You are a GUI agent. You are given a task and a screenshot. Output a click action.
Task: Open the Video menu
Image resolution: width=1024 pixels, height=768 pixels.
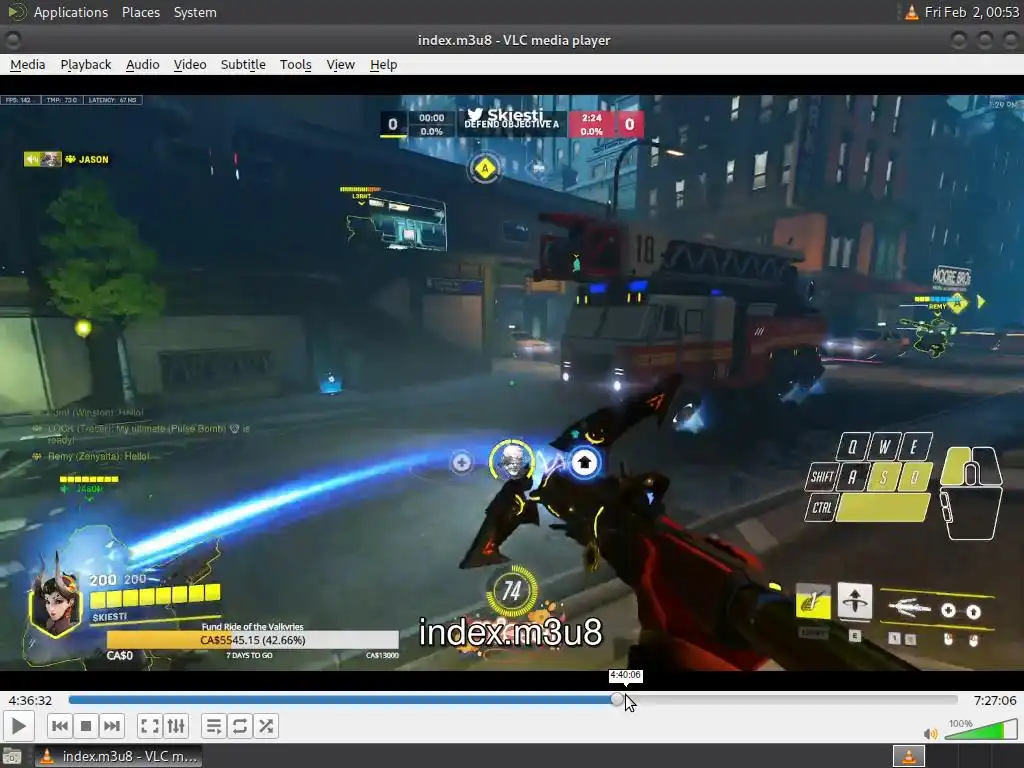coord(190,65)
